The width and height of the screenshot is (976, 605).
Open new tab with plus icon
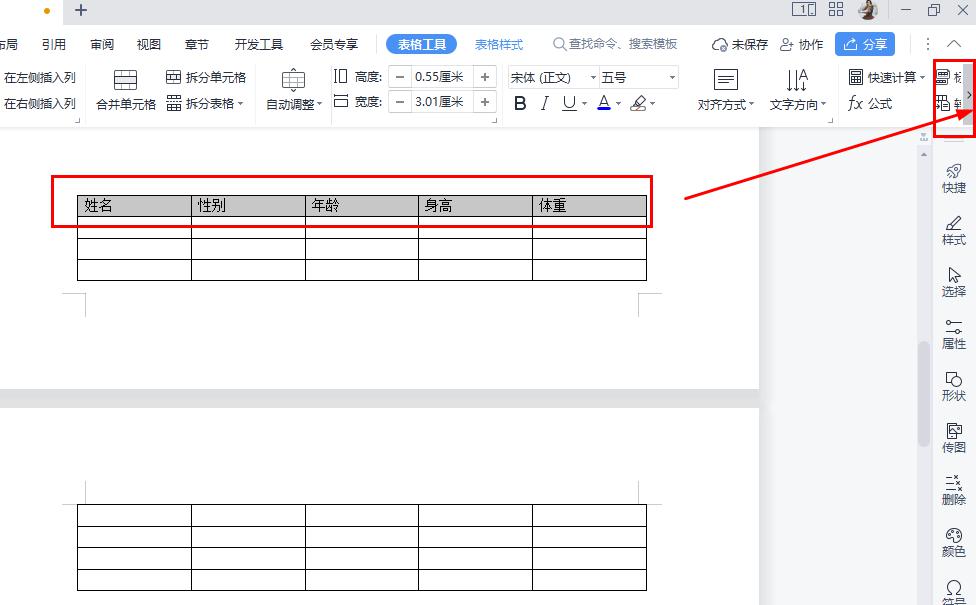point(81,10)
